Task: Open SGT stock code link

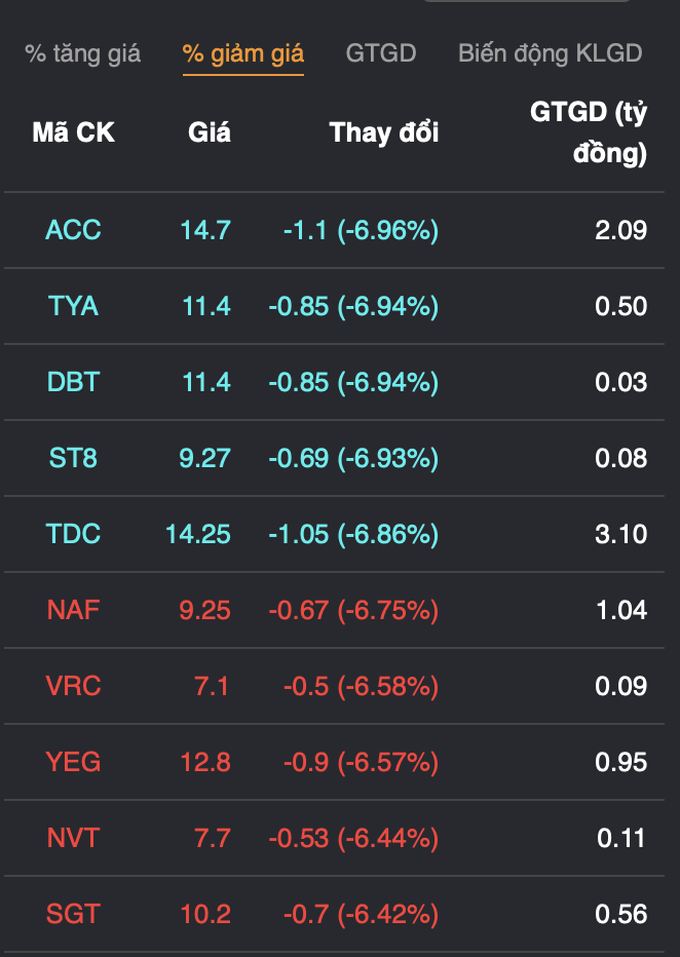Action: (x=73, y=914)
